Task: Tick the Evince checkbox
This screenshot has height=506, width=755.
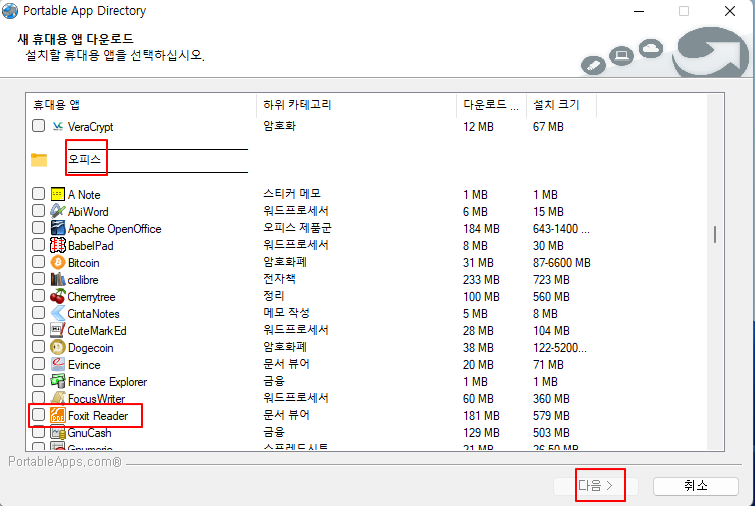Action: 39,363
